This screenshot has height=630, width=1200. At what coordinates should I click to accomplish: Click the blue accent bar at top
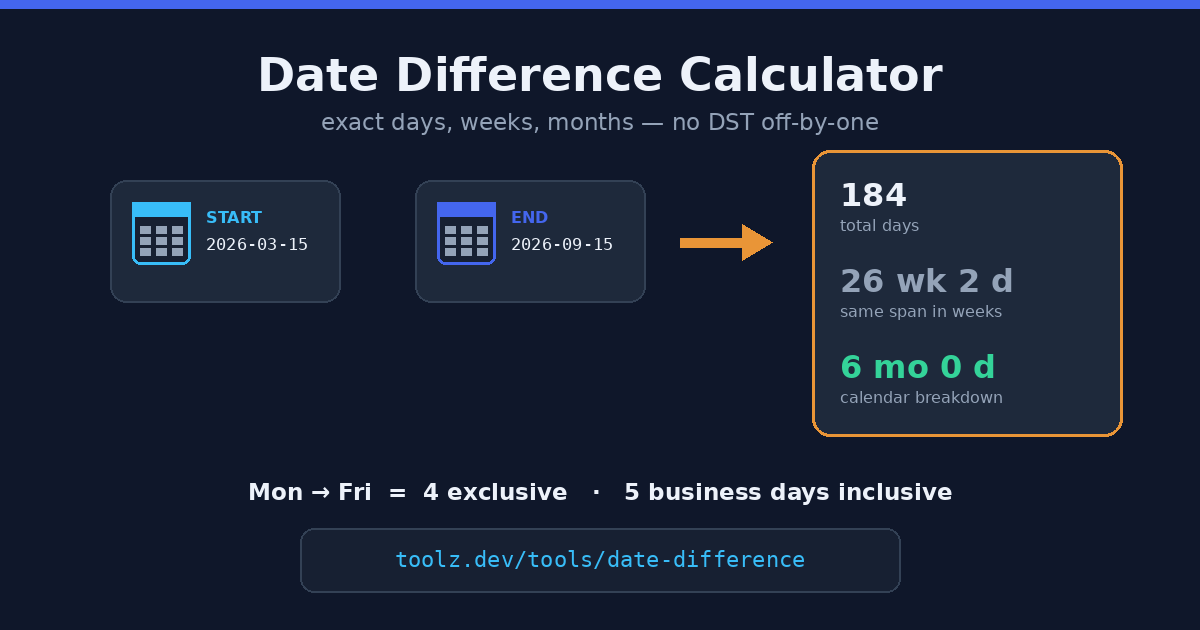(x=600, y=4)
